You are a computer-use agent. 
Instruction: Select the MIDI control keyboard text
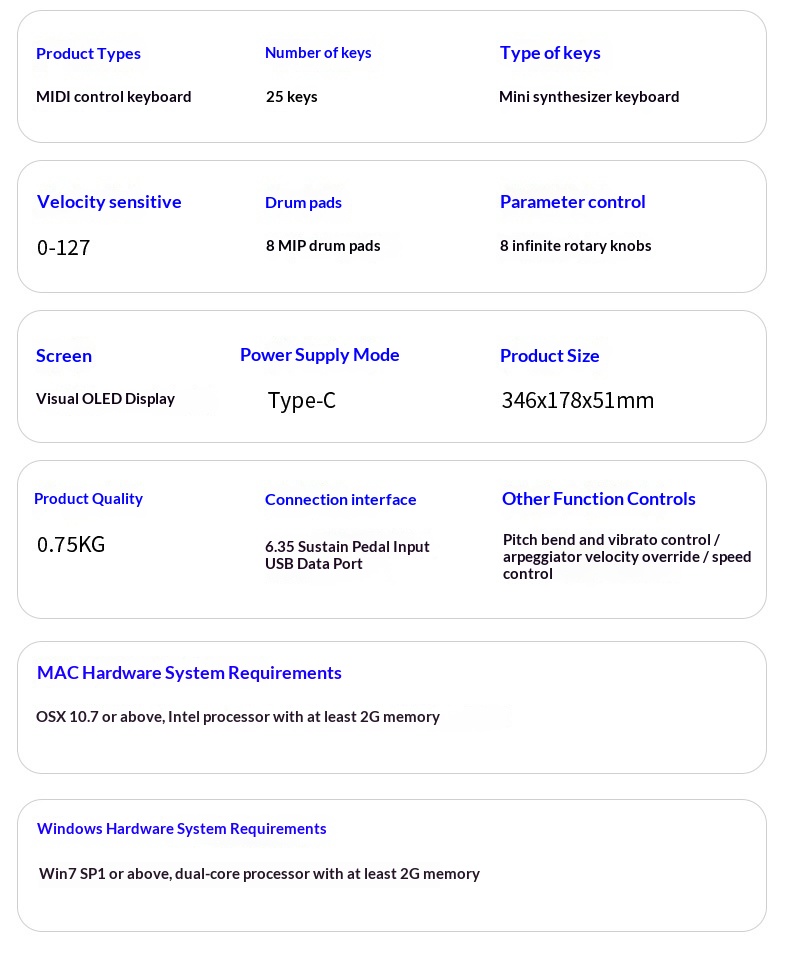coord(114,97)
